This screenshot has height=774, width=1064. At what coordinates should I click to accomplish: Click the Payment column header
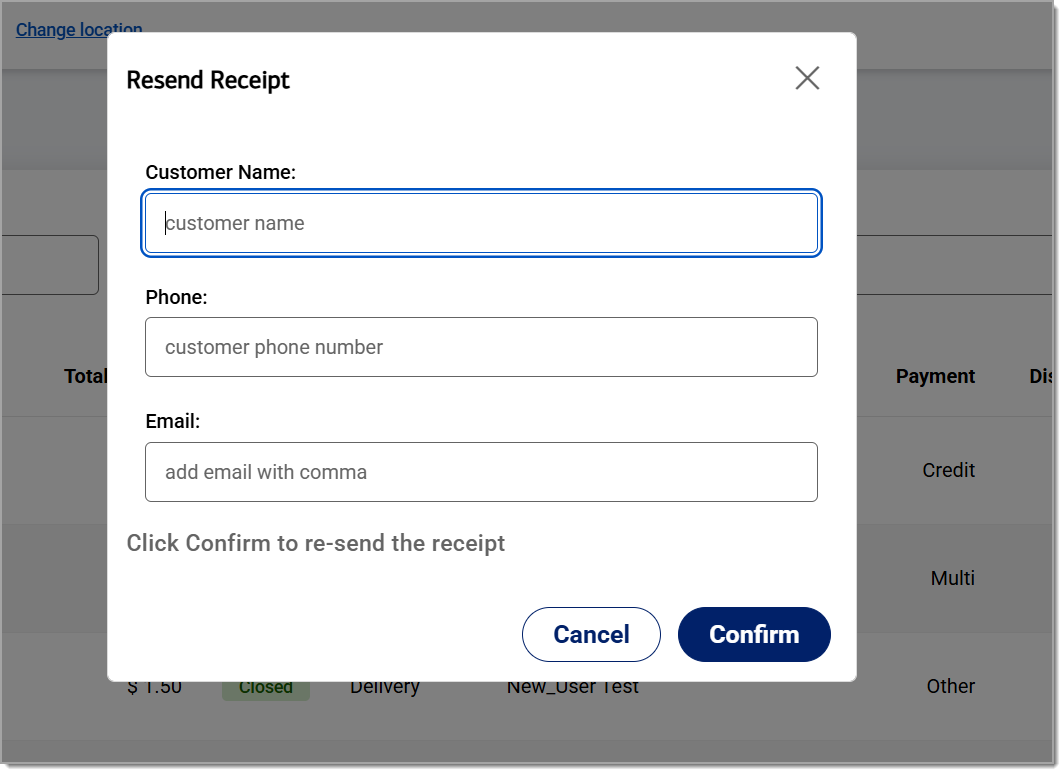935,376
